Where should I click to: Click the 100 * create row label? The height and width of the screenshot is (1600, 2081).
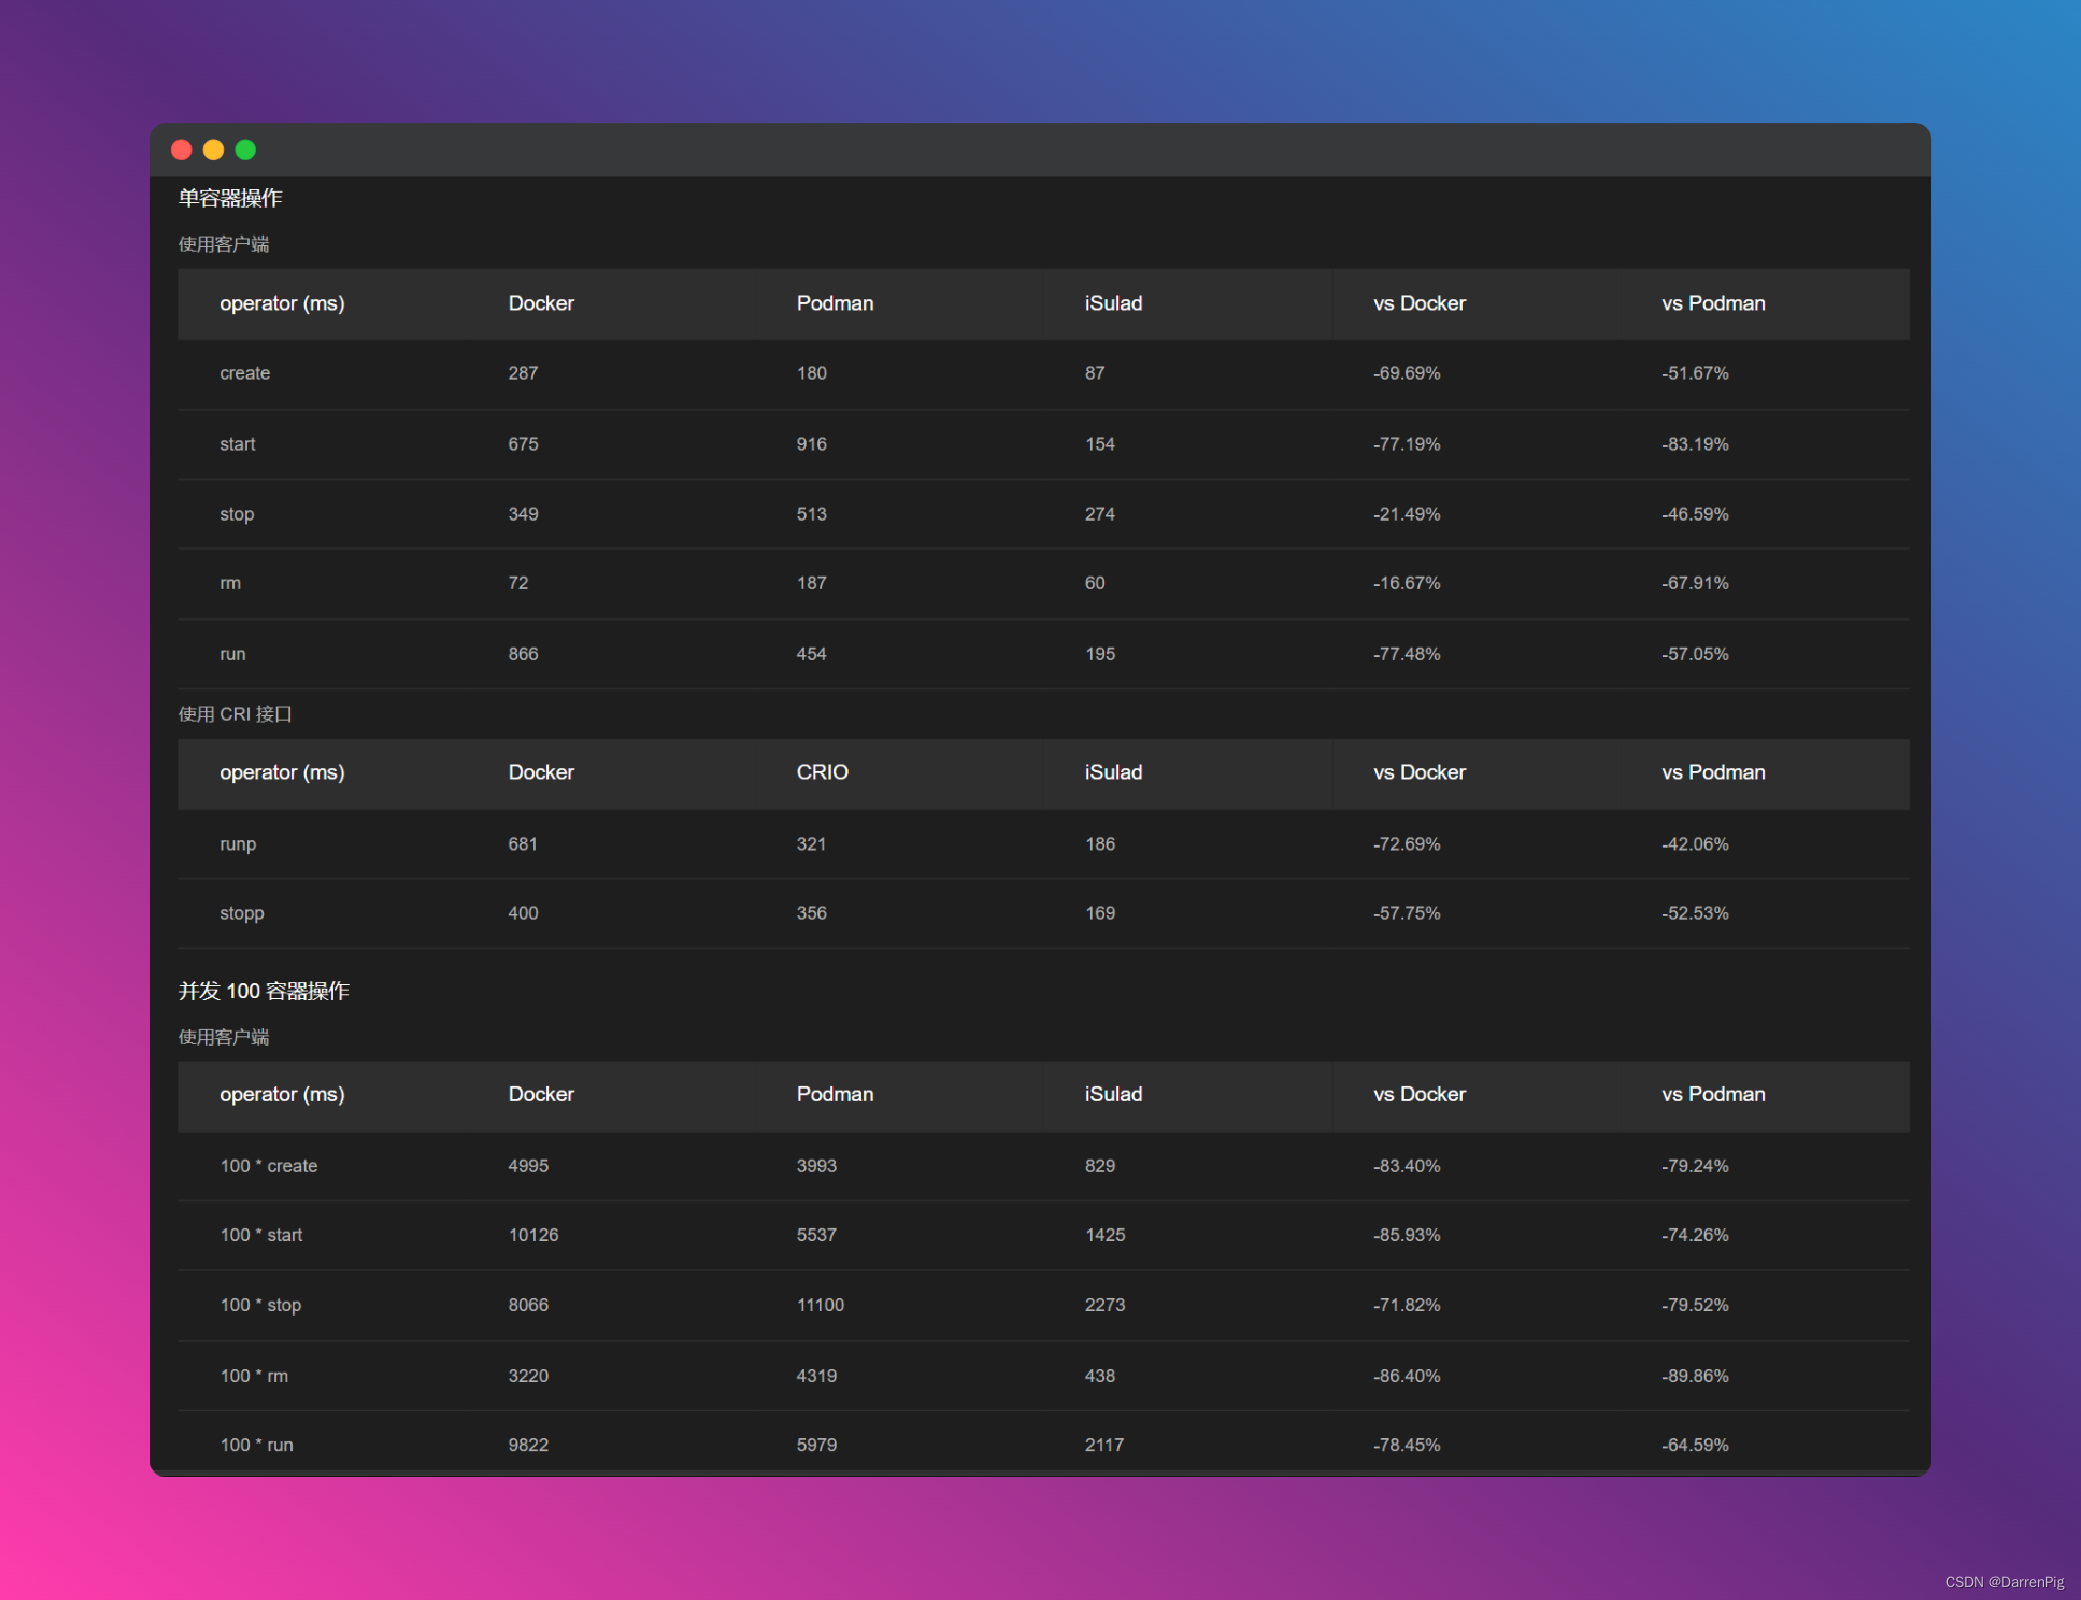(x=268, y=1166)
